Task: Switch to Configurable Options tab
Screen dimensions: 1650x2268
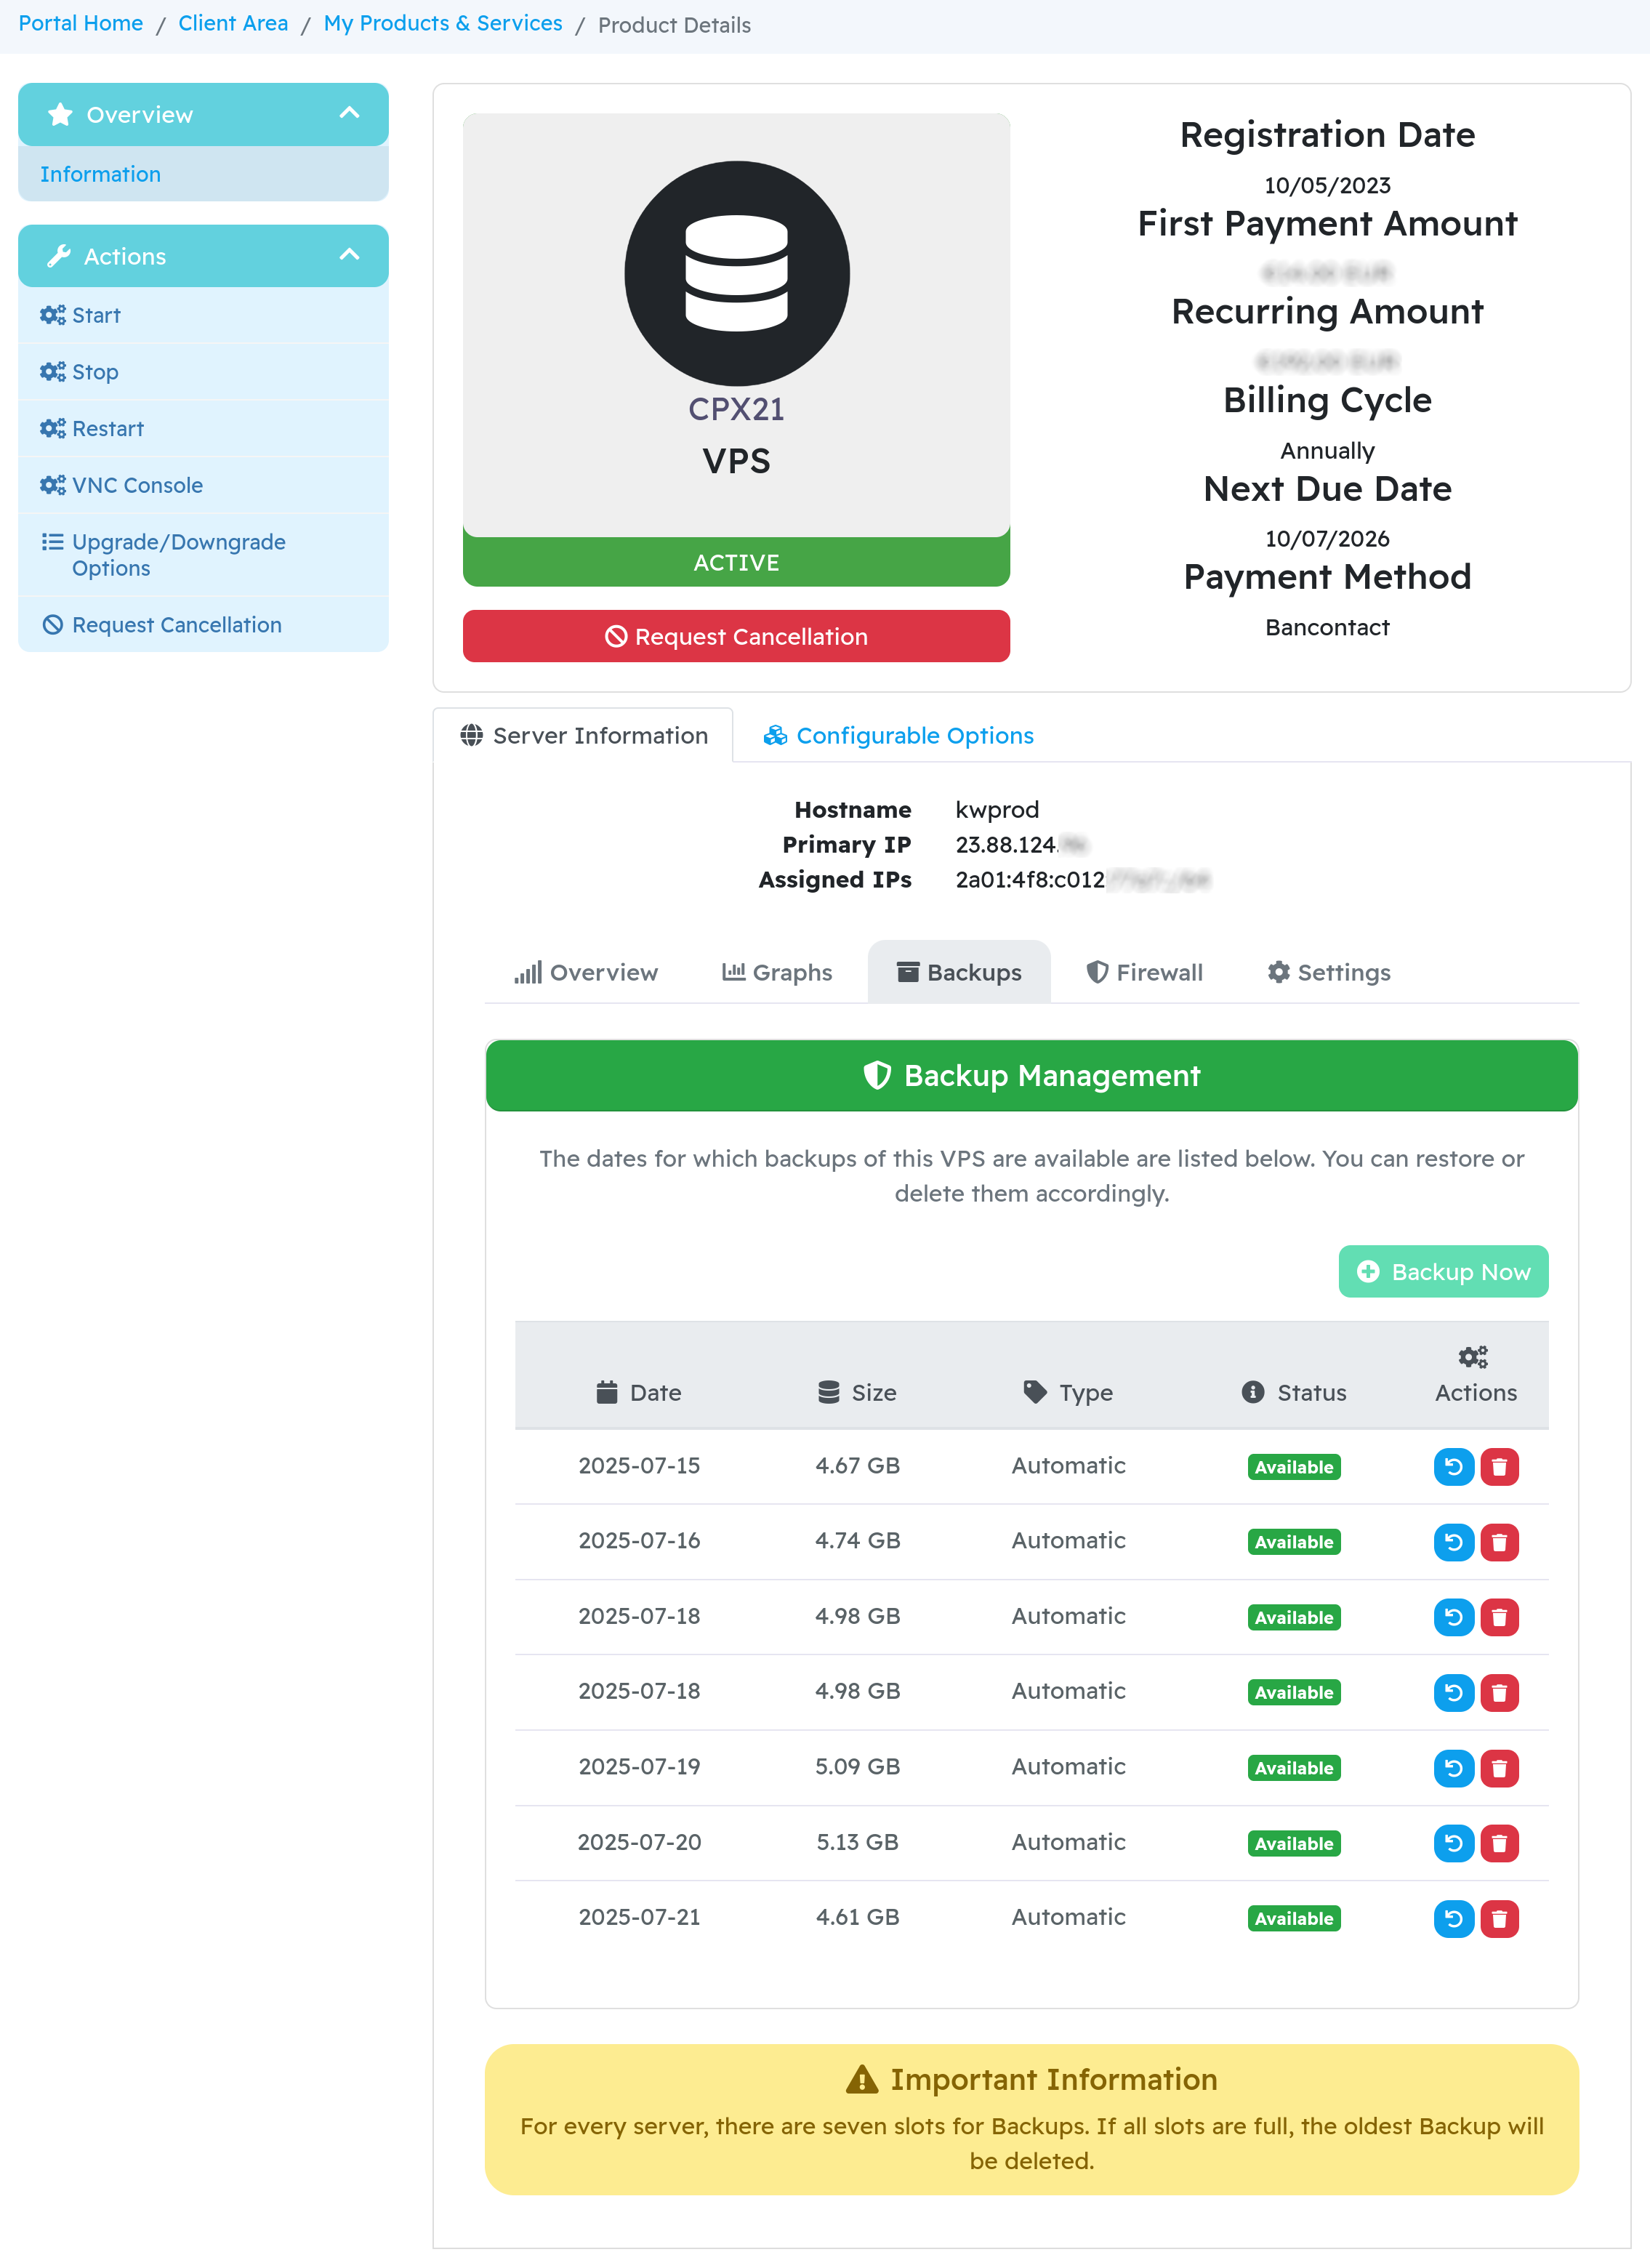Action: (x=898, y=735)
